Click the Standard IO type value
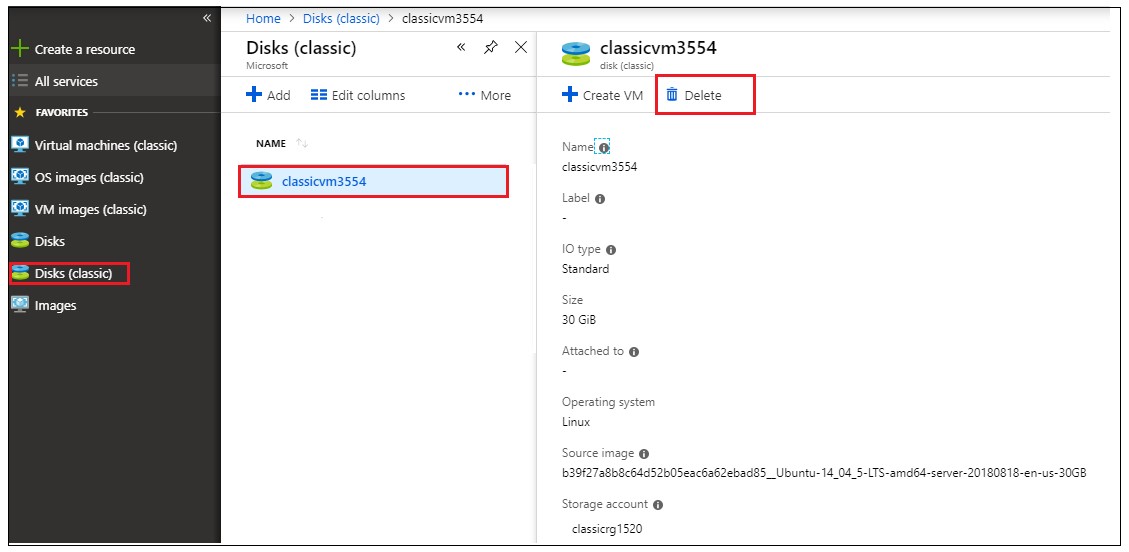 (x=585, y=269)
